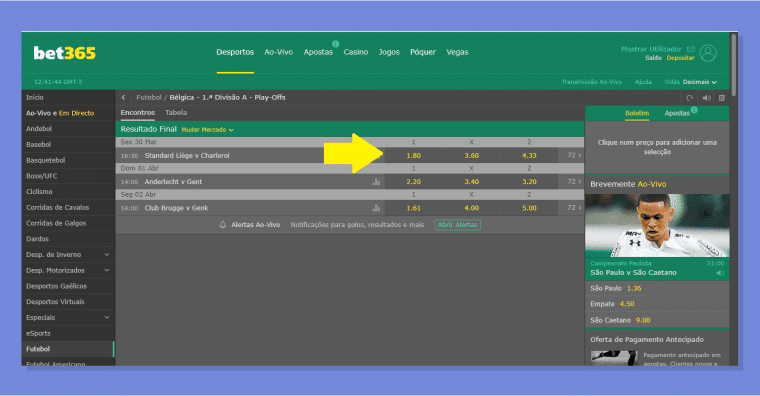Click the Abrir Alertas button
The image size is (760, 396).
[x=457, y=225]
